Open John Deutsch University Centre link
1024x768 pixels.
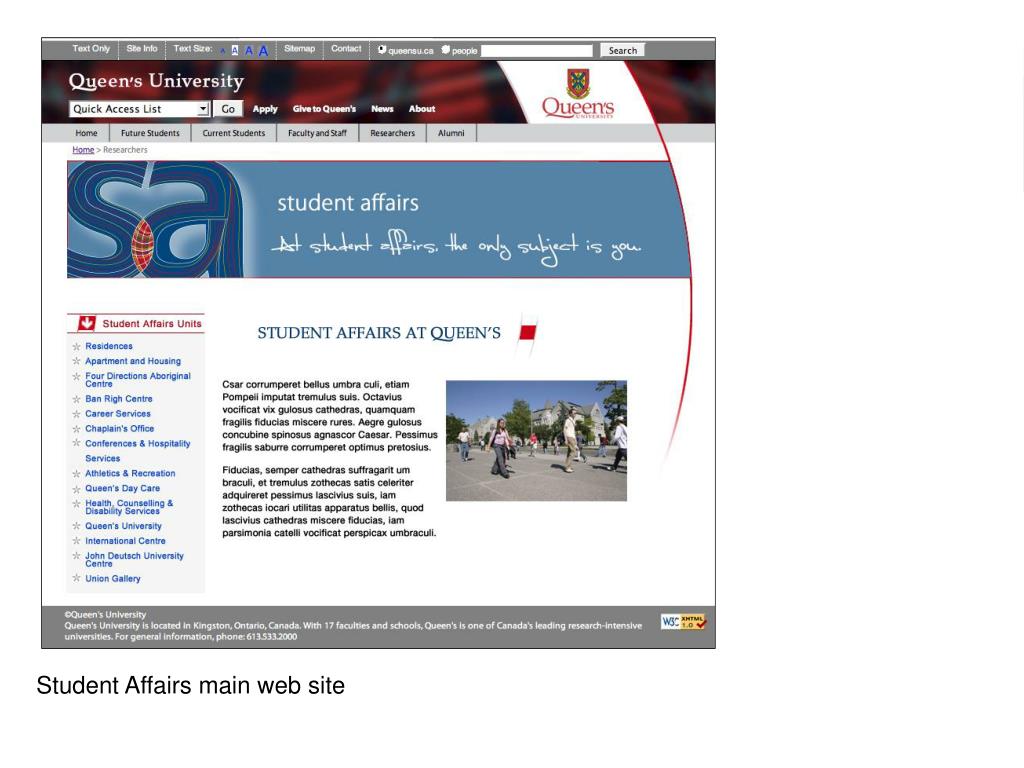[x=135, y=560]
